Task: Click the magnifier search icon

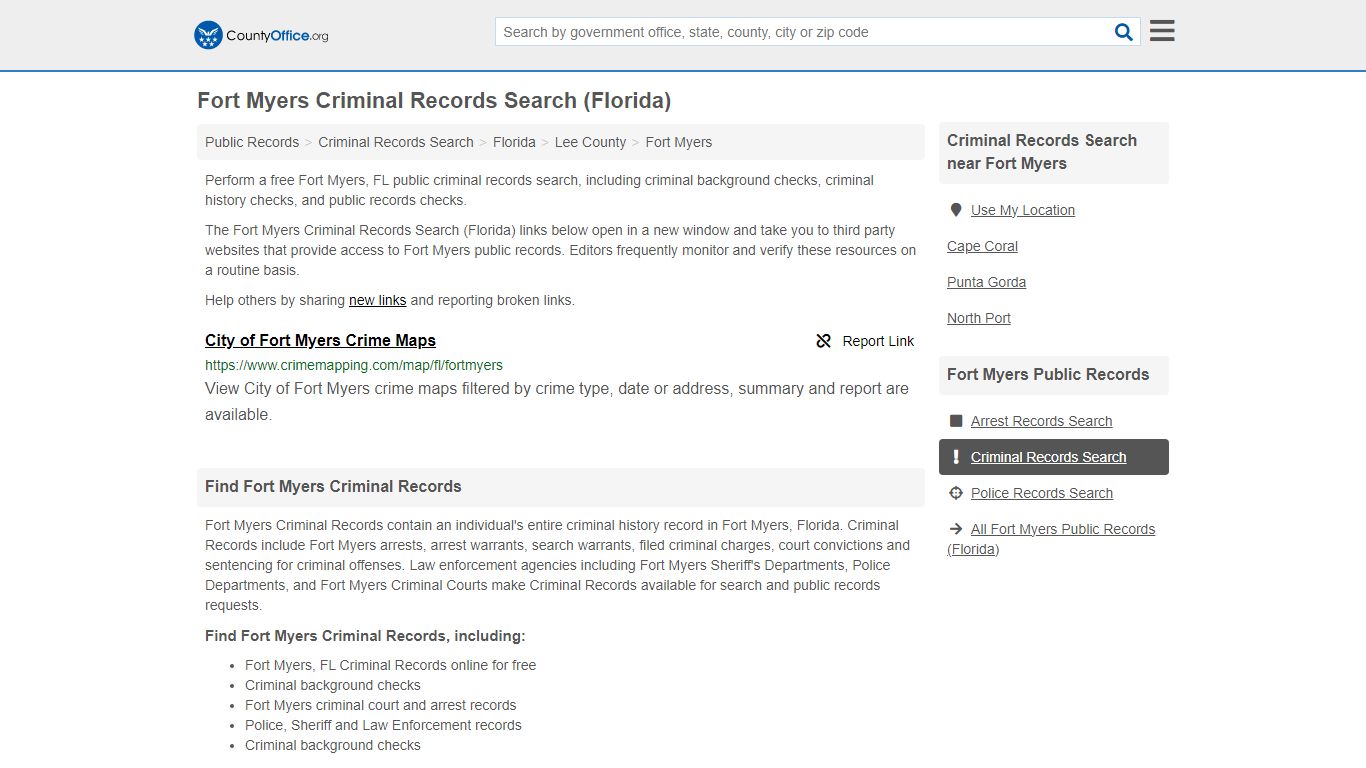Action: tap(1124, 32)
